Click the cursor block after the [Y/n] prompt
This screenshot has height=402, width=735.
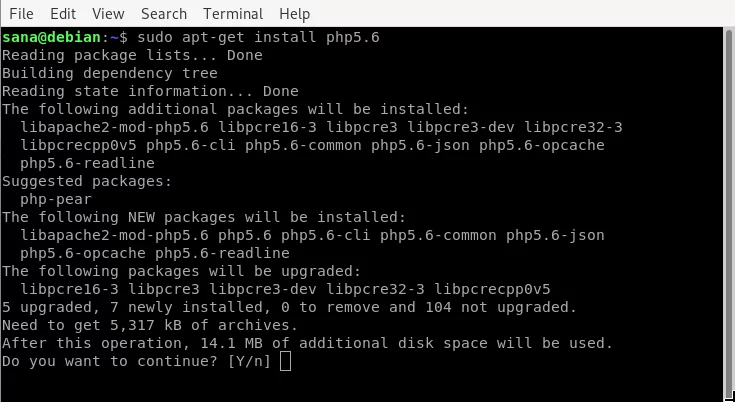tap(285, 361)
